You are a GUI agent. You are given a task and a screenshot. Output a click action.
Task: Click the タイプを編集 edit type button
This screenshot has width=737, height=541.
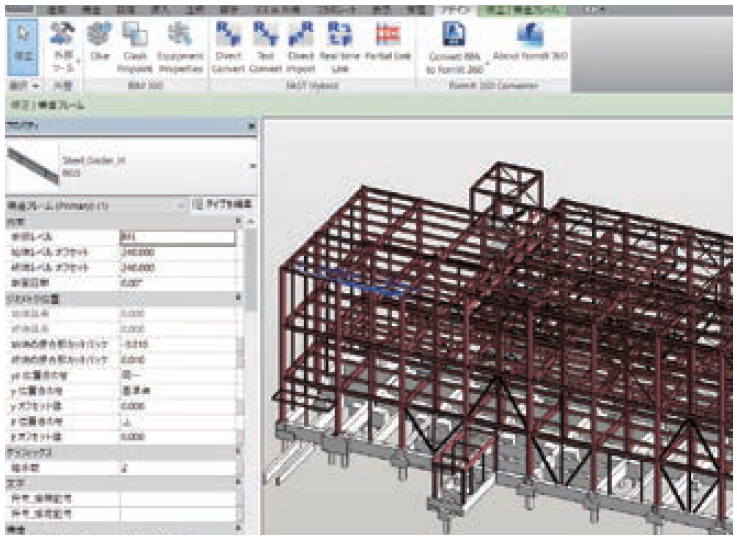(221, 204)
